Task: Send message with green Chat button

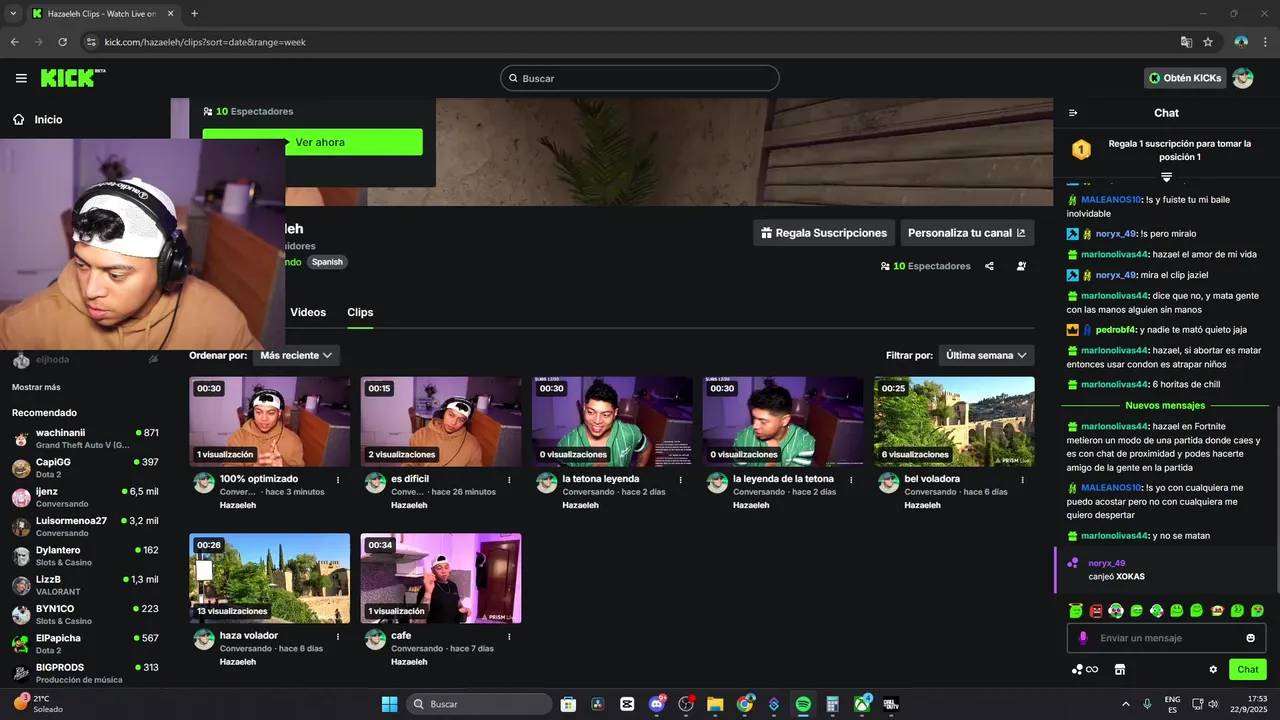Action: [x=1248, y=669]
